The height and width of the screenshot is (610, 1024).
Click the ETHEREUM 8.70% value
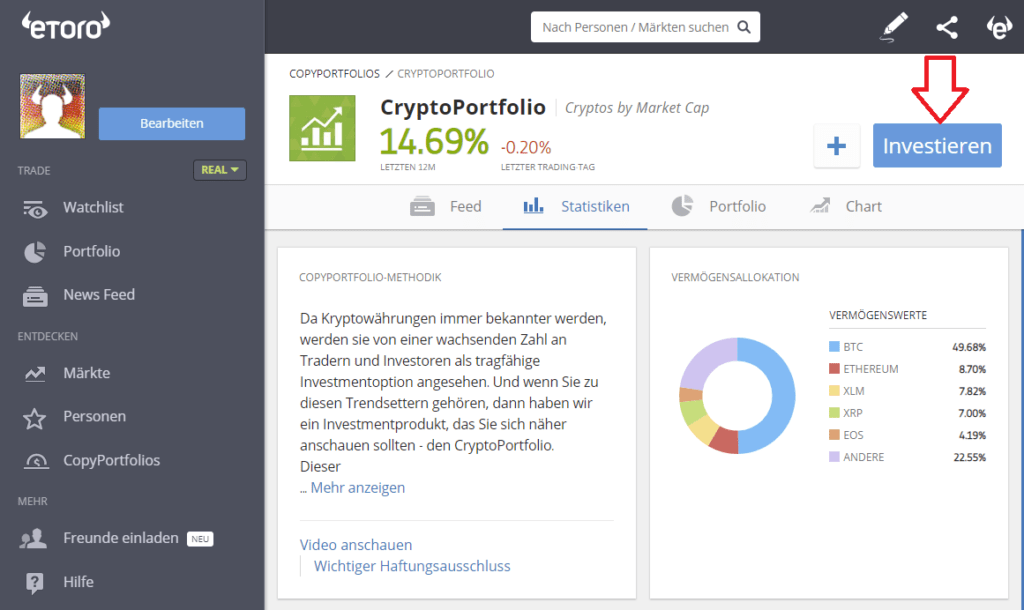(972, 370)
